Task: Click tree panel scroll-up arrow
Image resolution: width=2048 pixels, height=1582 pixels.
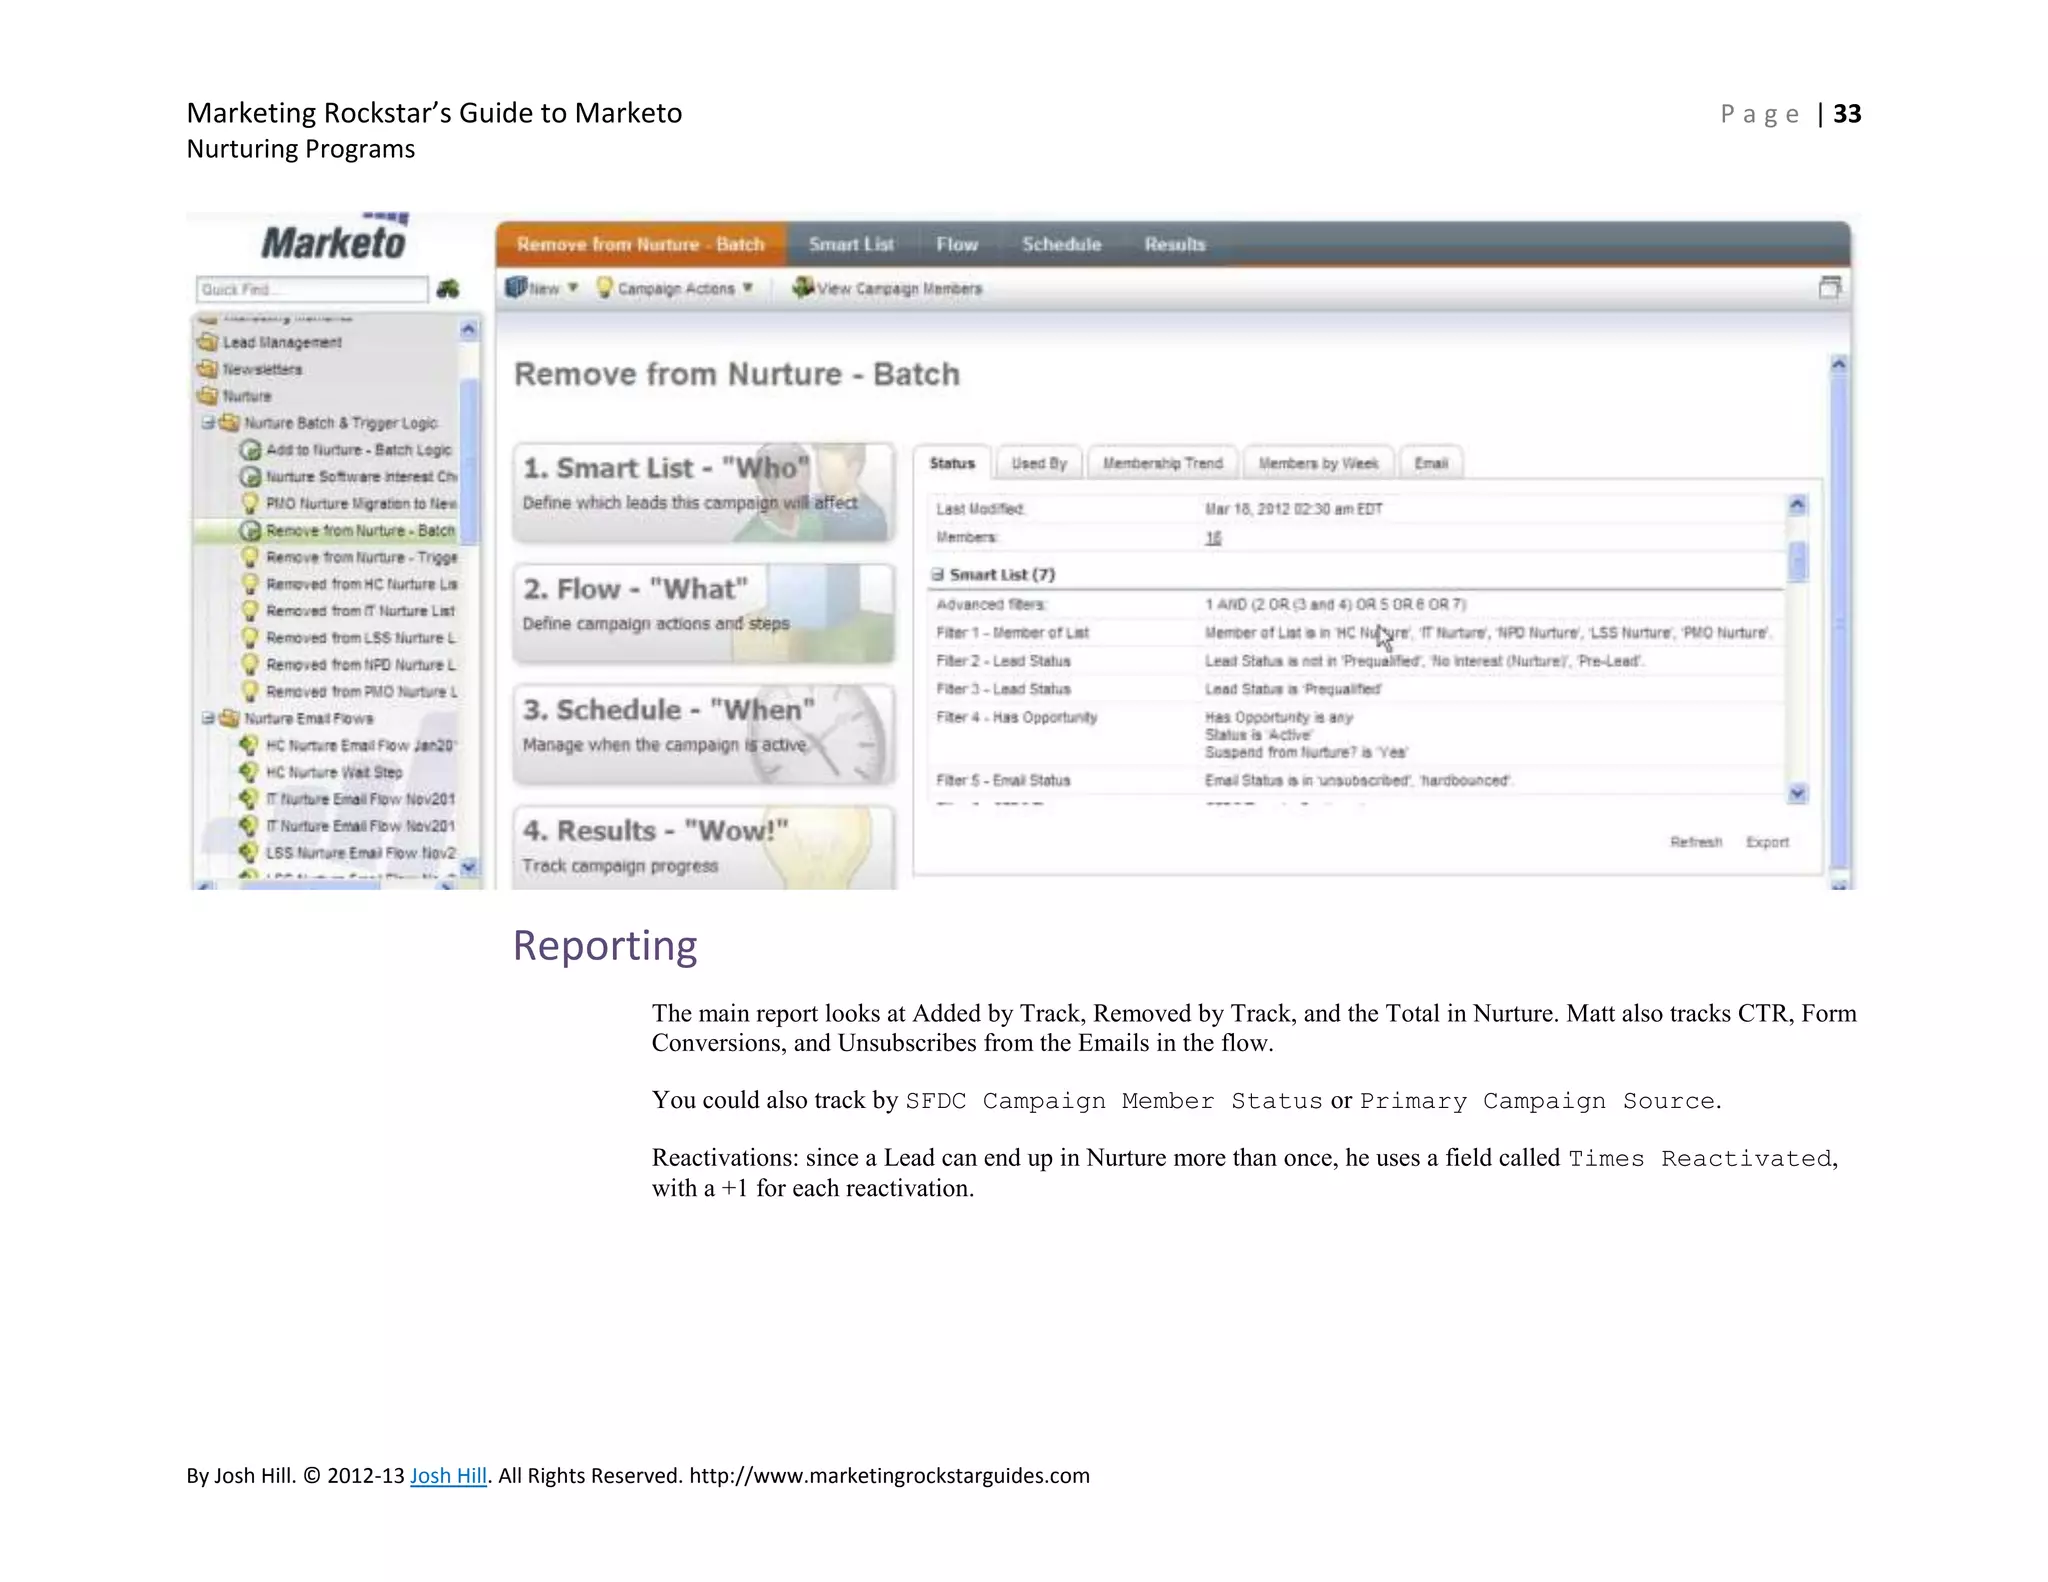Action: coord(469,329)
